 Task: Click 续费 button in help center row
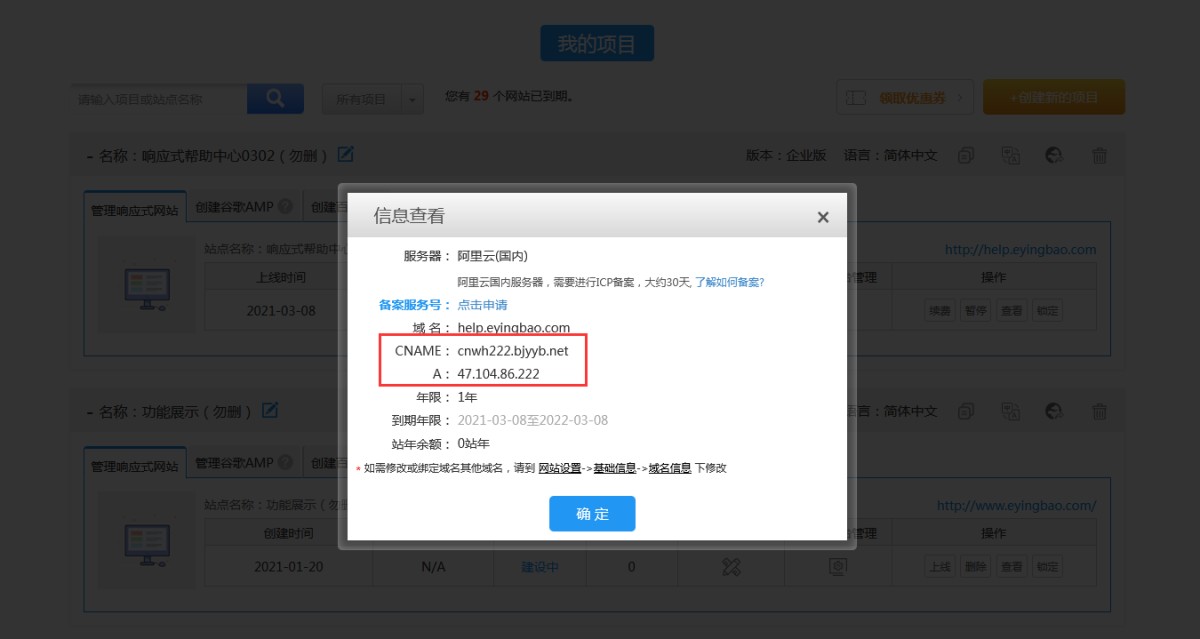[x=939, y=311]
